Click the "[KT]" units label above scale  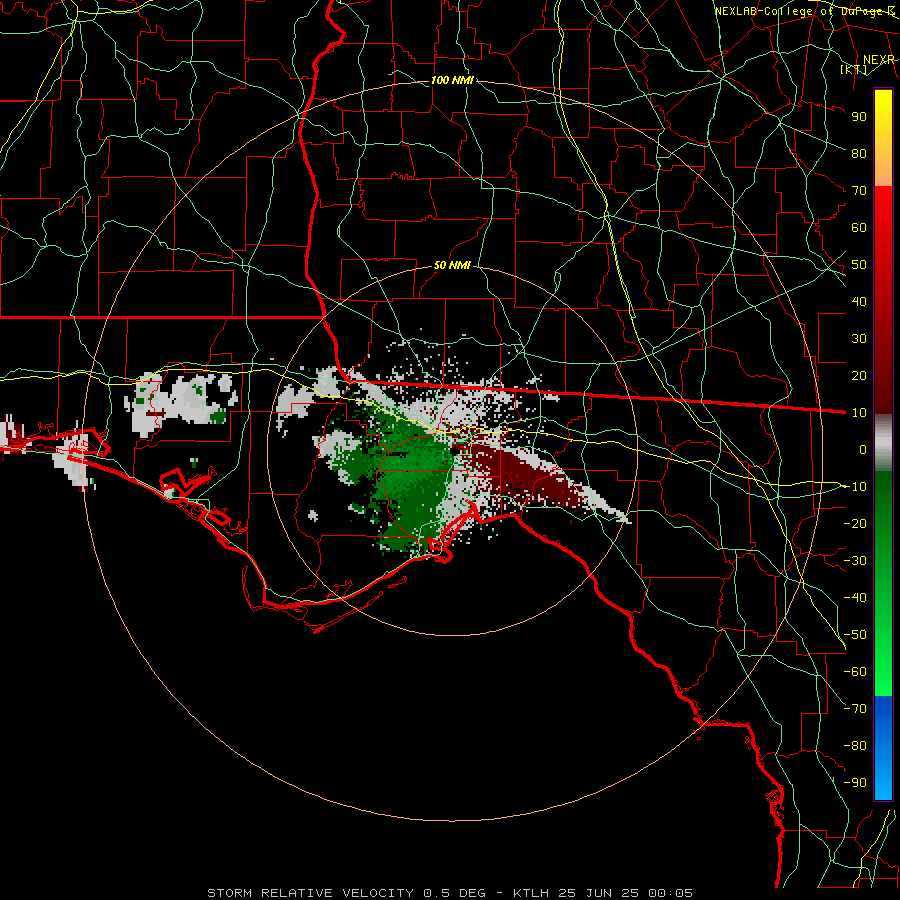pyautogui.click(x=853, y=69)
